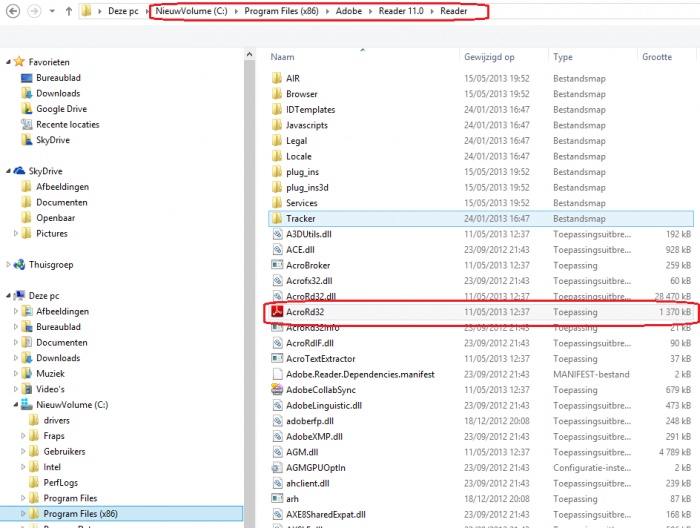The image size is (700, 528).
Task: Select the AdobeCollabSync application icon
Action: (277, 390)
